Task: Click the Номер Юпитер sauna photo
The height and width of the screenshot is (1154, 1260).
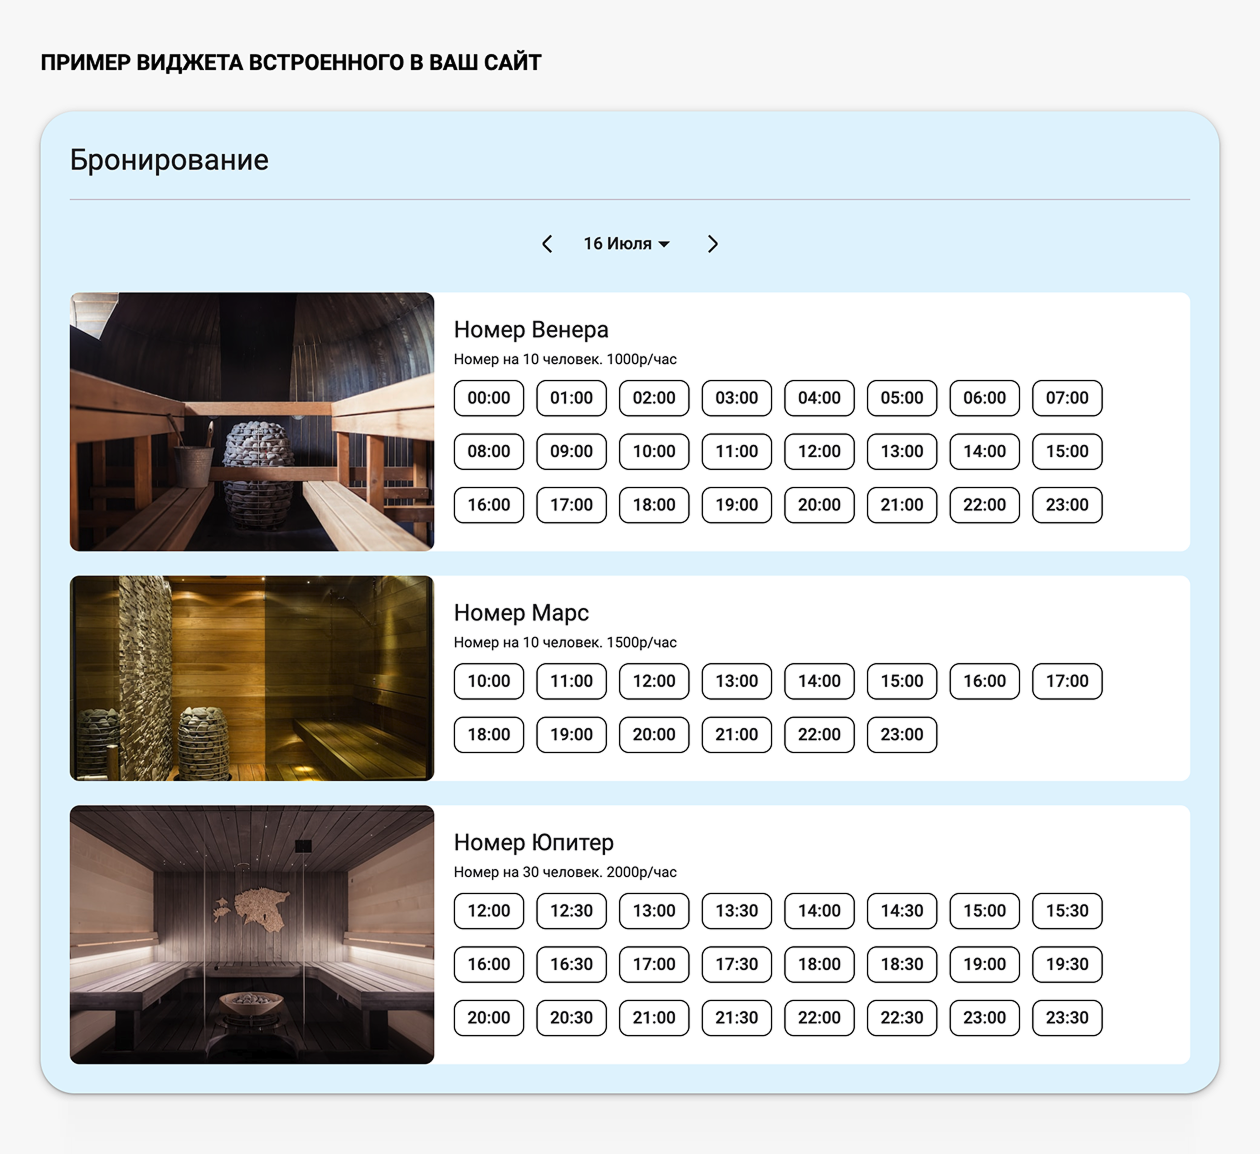Action: (x=252, y=935)
